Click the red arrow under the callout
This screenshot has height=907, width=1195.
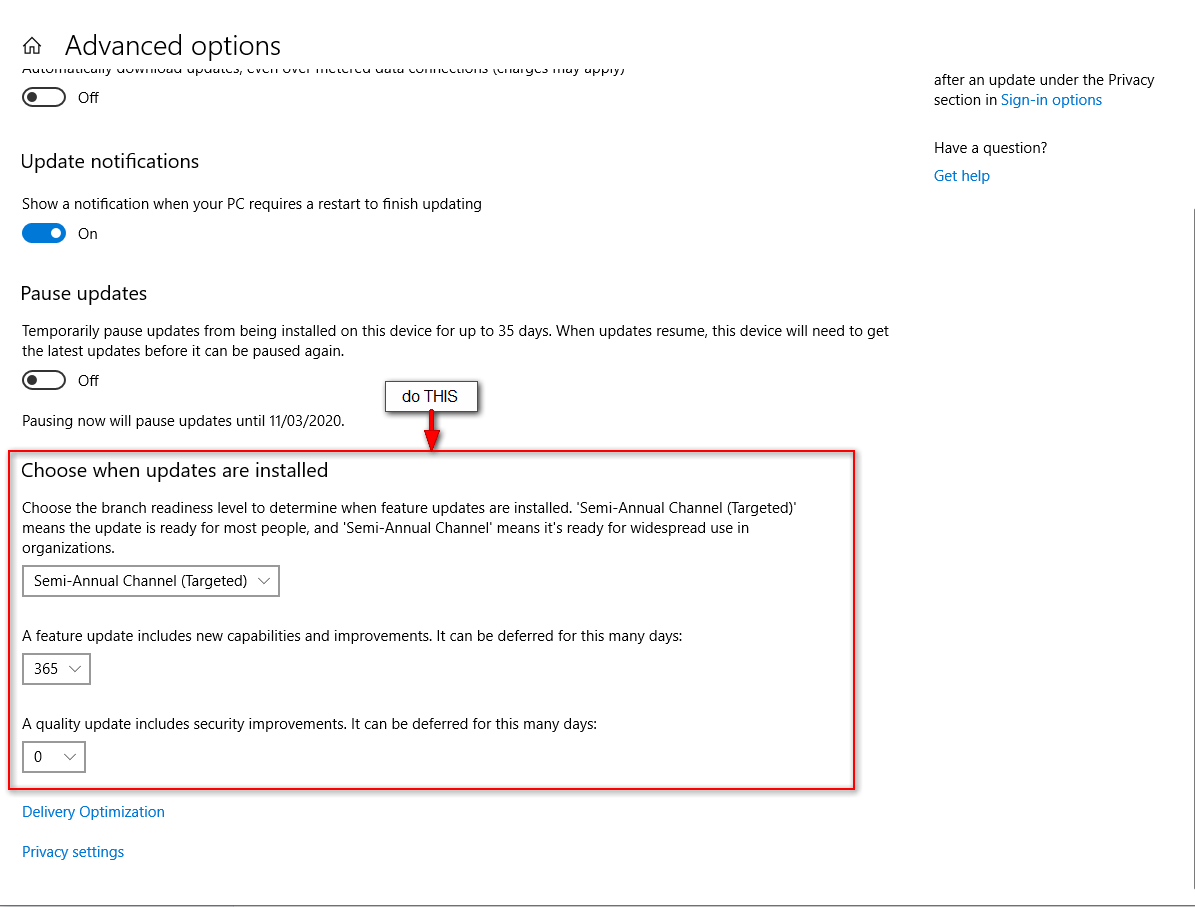432,430
